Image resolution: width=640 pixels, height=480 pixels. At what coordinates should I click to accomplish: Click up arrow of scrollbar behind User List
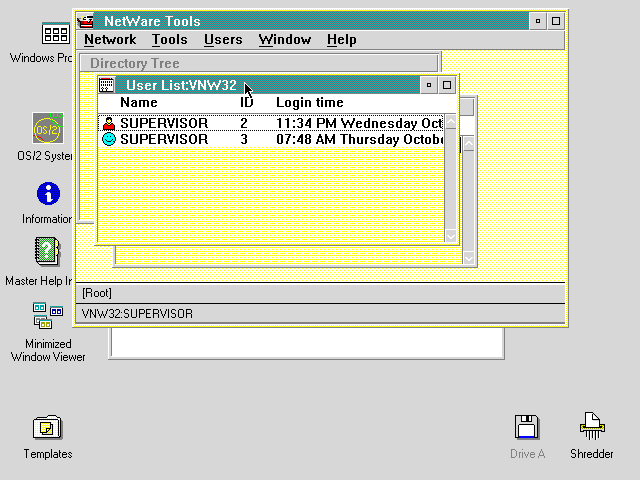469,144
